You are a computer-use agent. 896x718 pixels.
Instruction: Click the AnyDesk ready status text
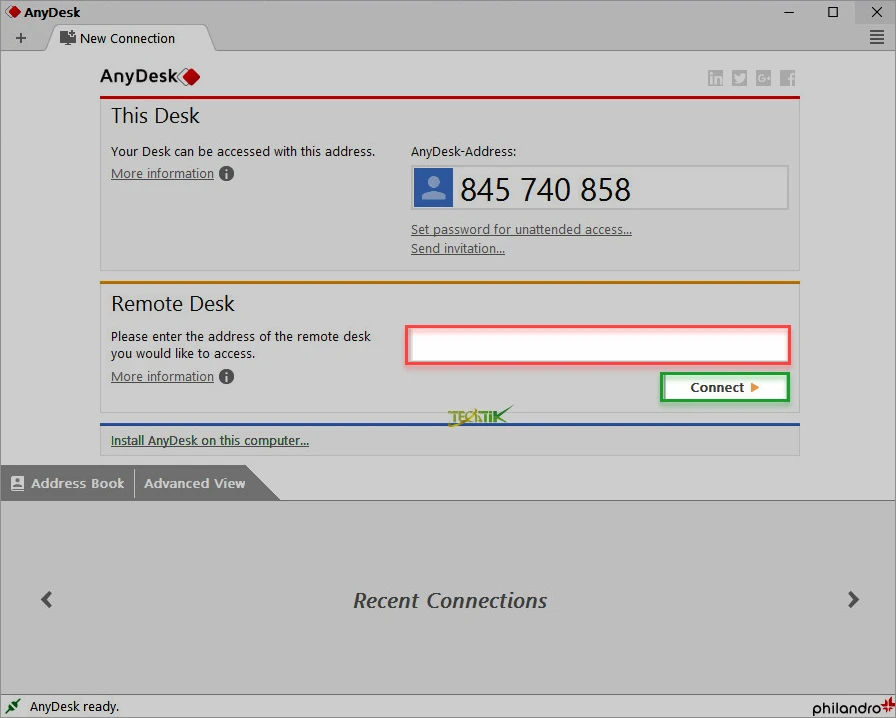coord(74,707)
